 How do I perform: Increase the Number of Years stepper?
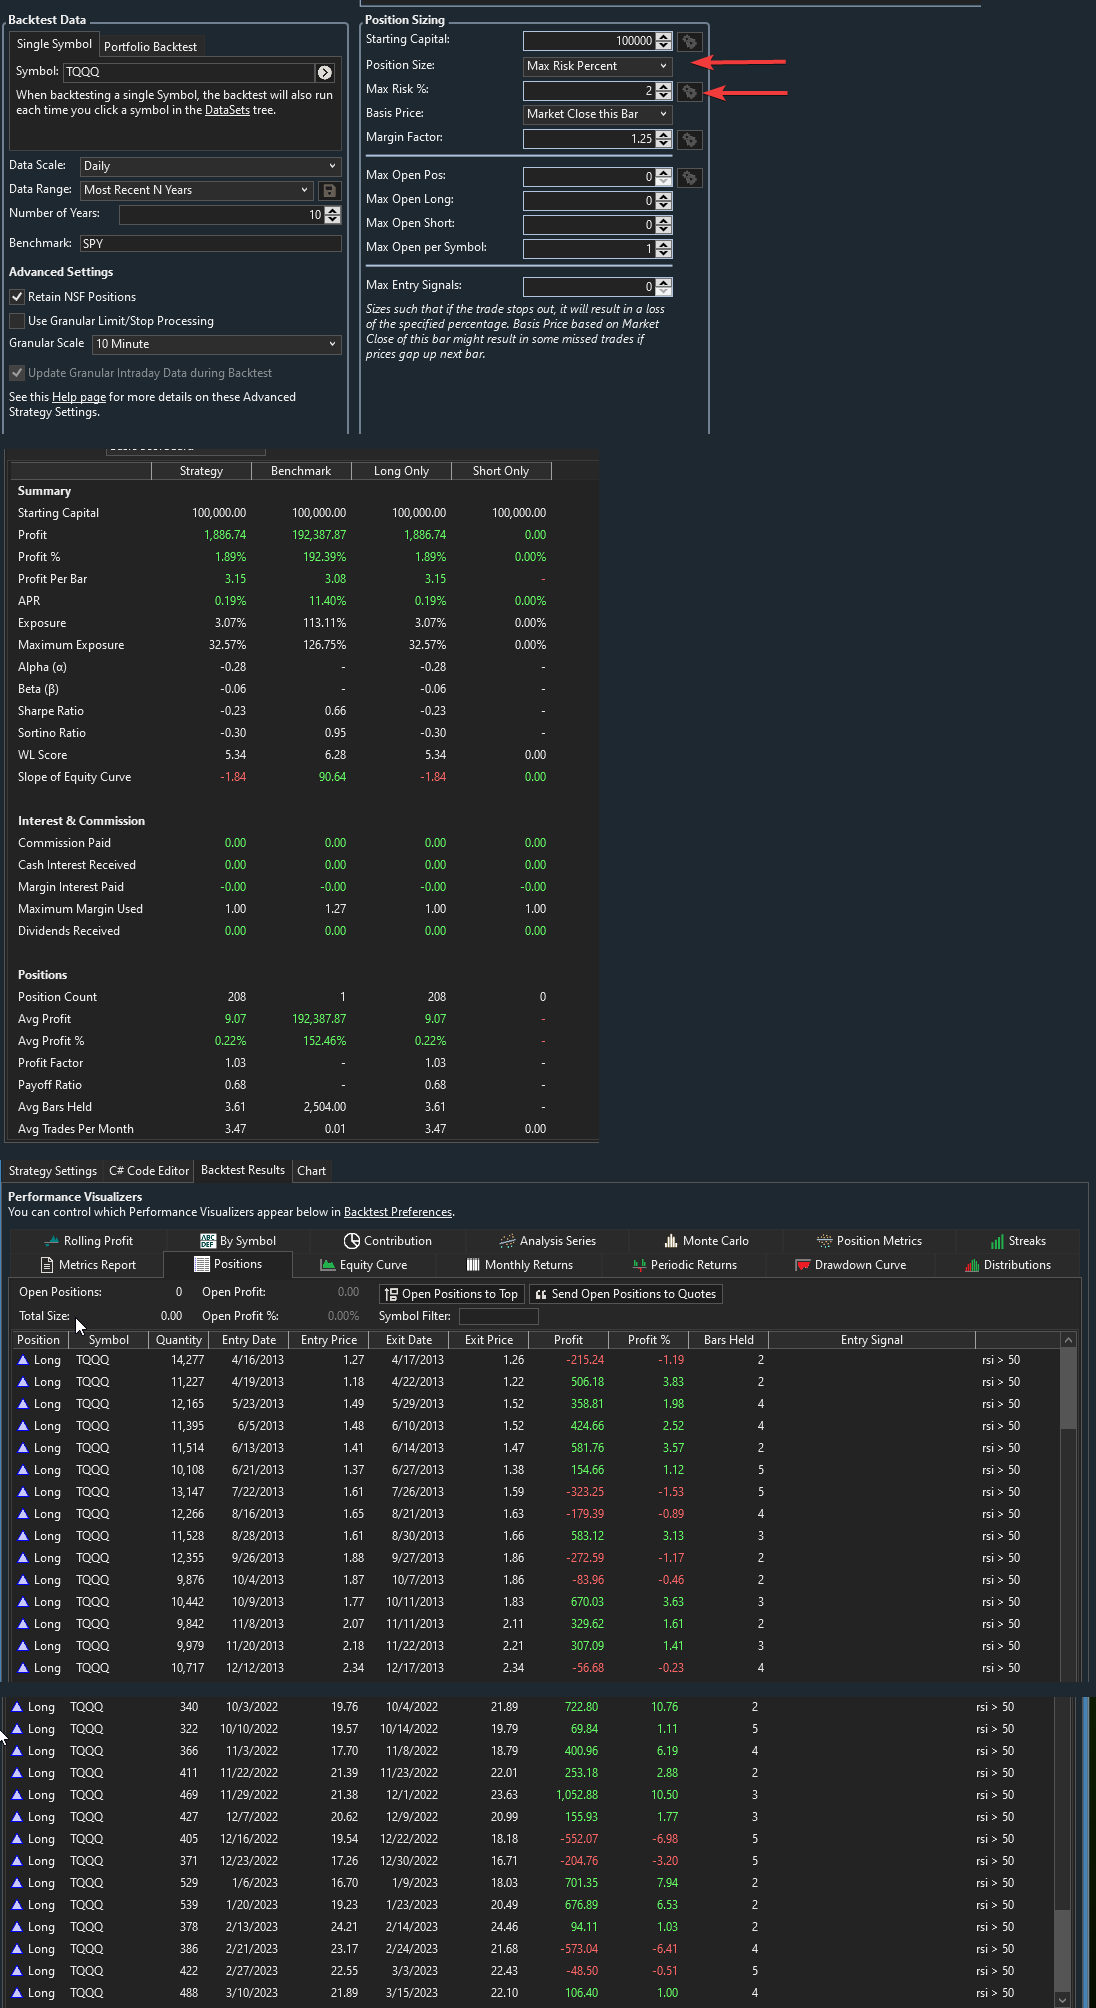tap(333, 211)
